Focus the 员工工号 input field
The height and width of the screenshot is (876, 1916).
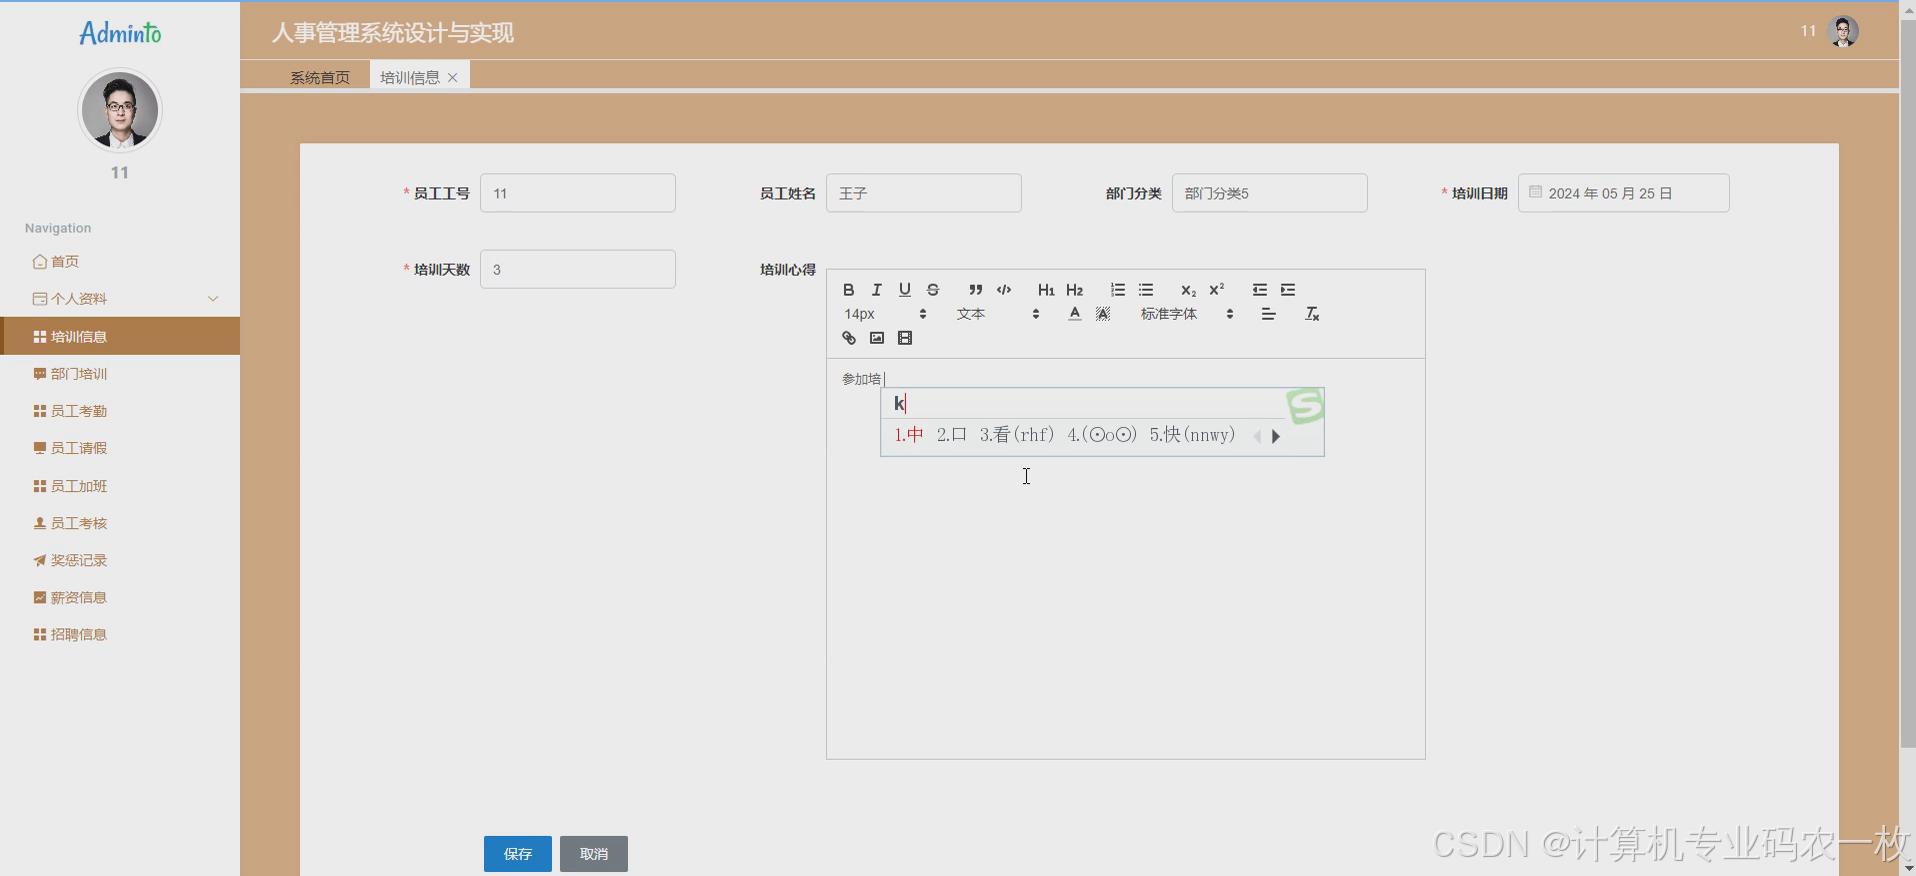click(578, 193)
